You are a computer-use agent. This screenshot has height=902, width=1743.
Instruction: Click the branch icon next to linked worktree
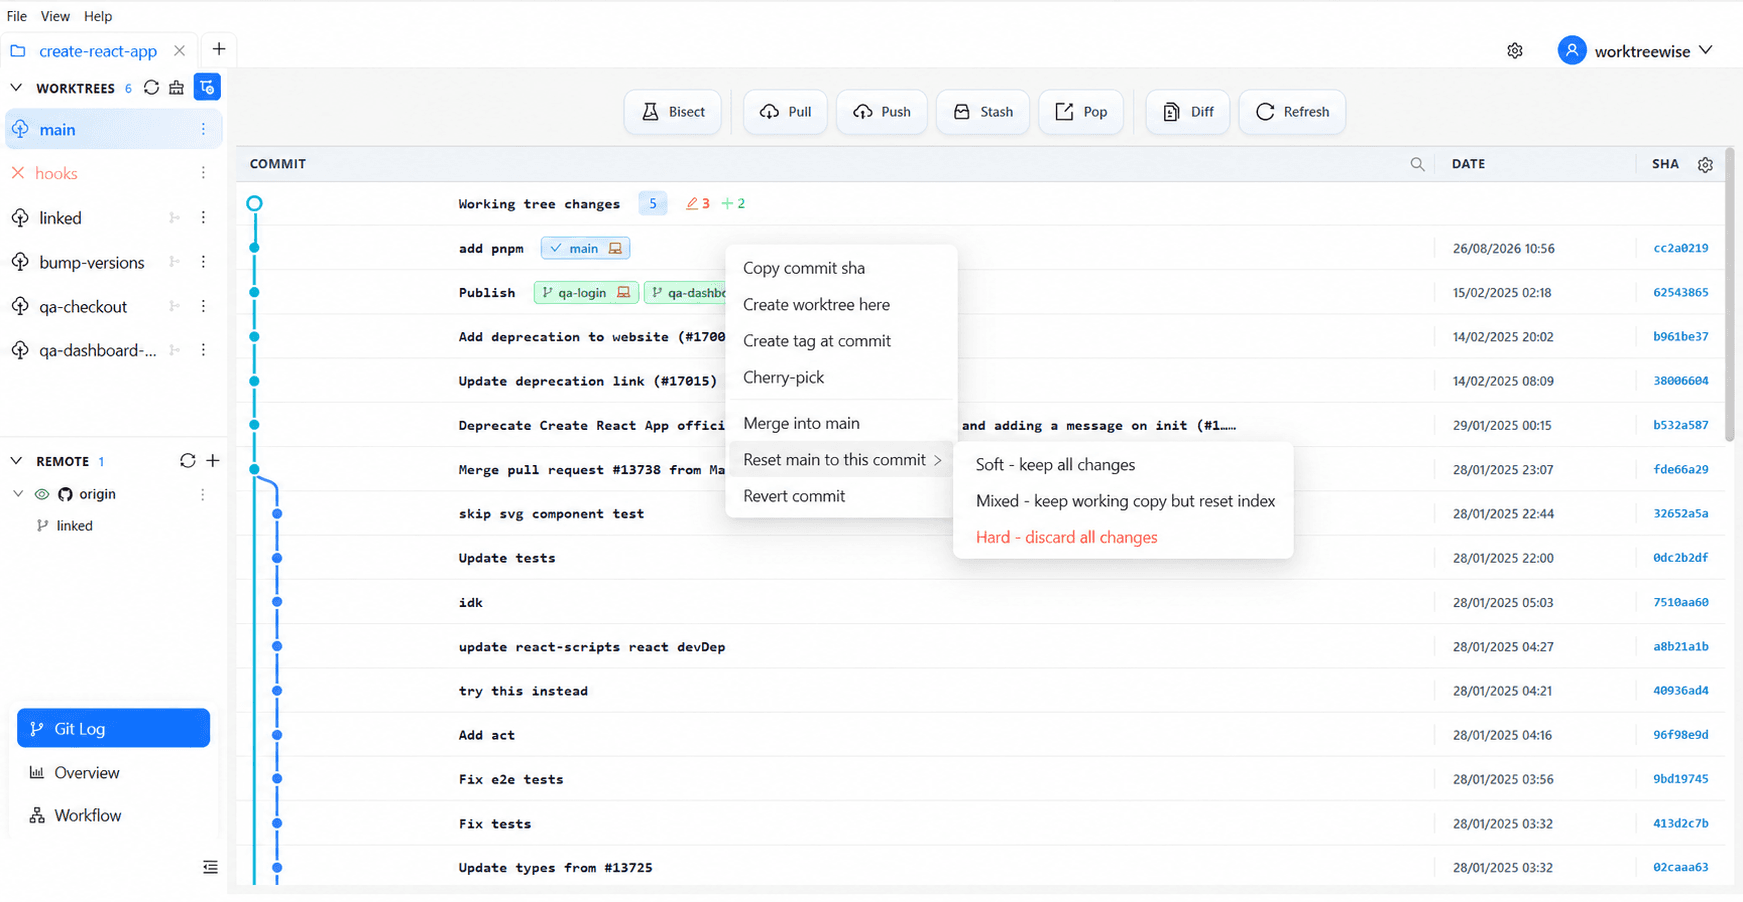(x=174, y=218)
